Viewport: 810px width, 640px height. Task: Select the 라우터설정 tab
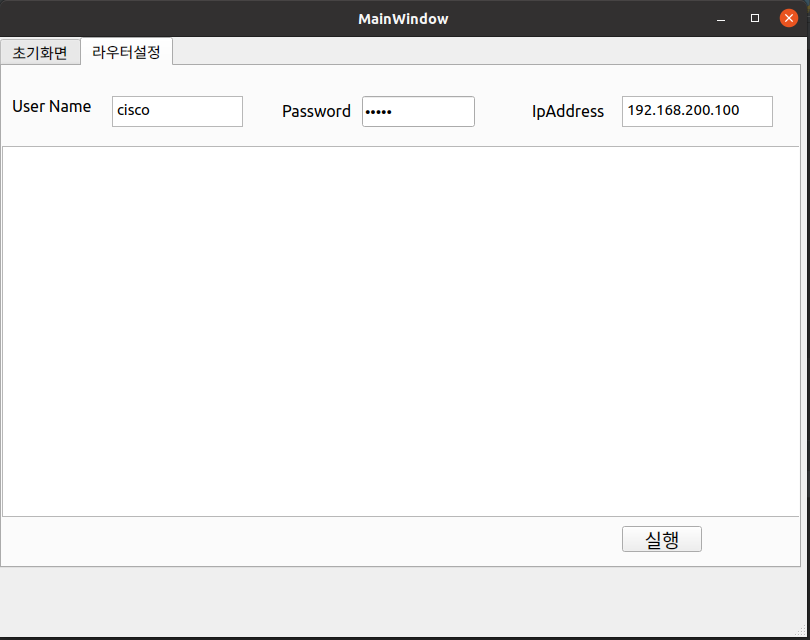(127, 52)
